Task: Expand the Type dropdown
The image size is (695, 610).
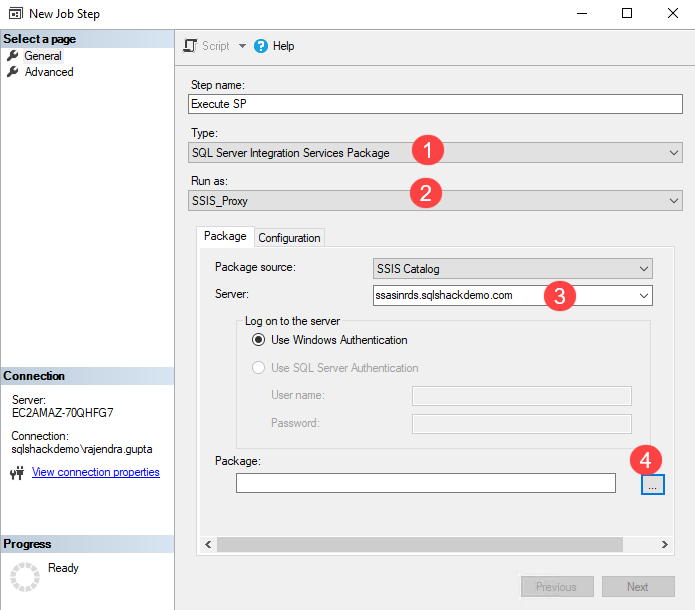Action: tap(673, 152)
